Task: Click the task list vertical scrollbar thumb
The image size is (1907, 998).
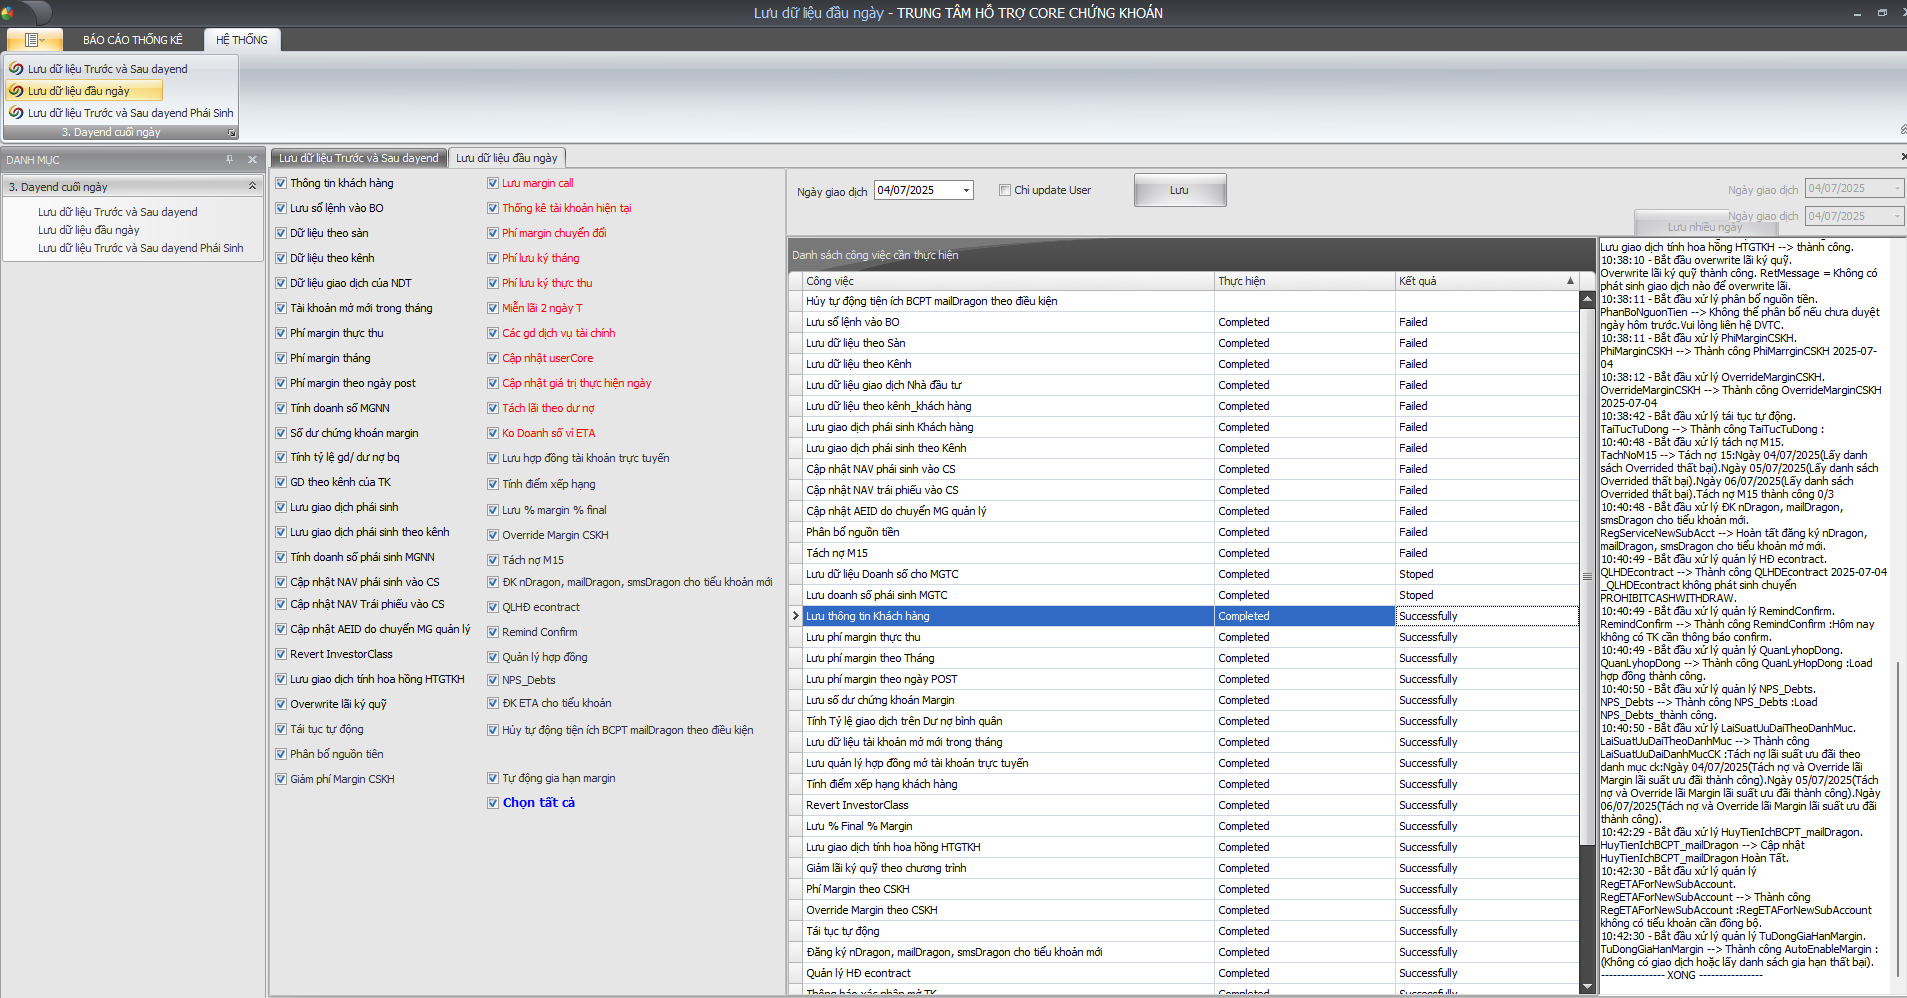Action: [x=1587, y=577]
